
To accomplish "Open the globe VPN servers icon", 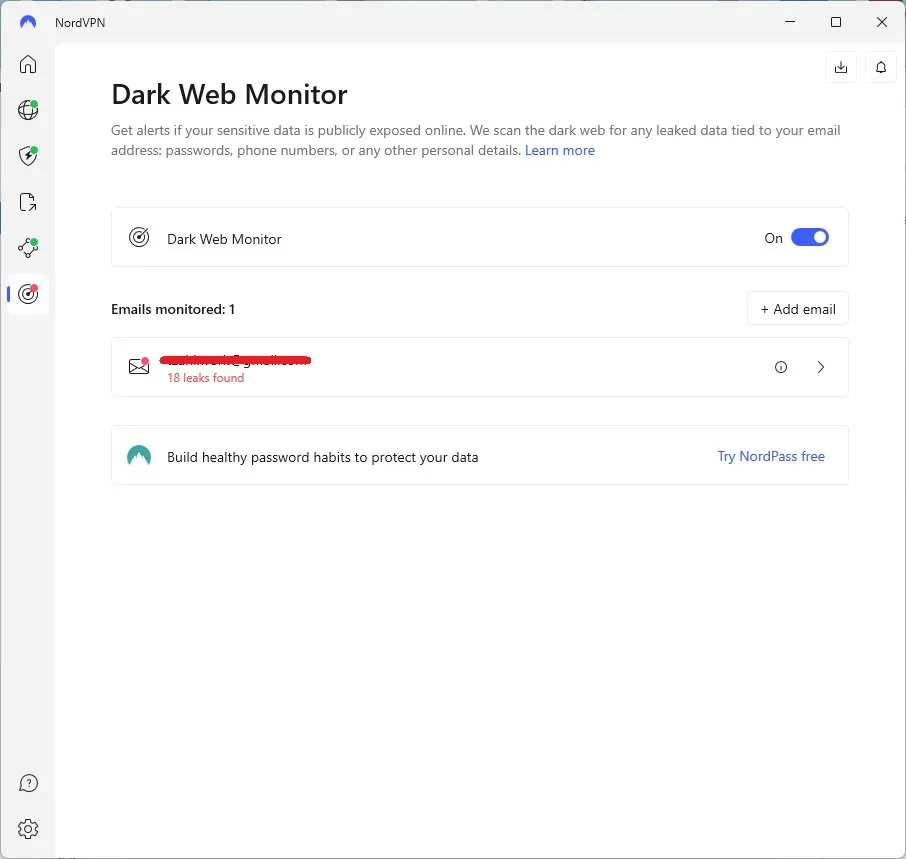I will pos(28,110).
